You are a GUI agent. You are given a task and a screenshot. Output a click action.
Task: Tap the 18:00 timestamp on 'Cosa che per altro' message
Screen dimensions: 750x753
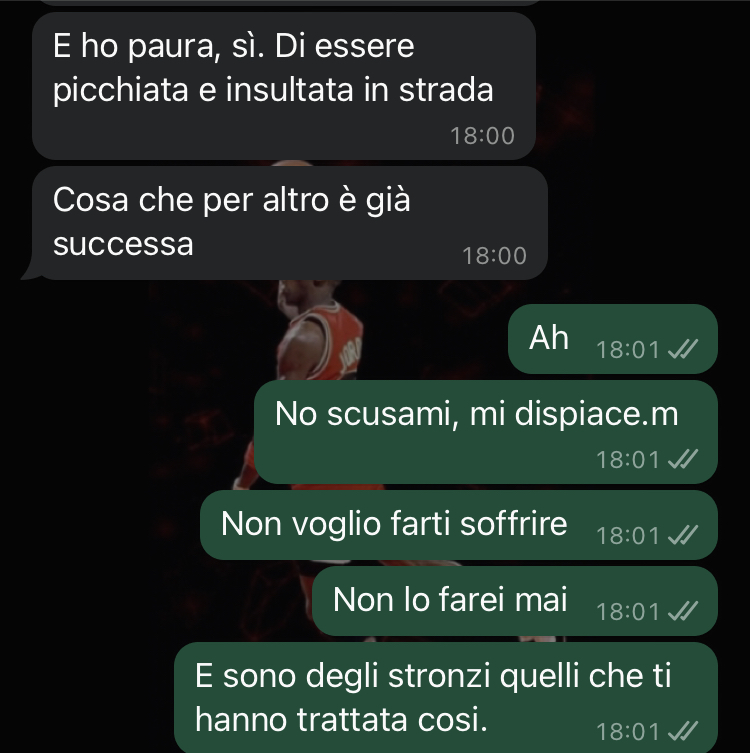(495, 256)
